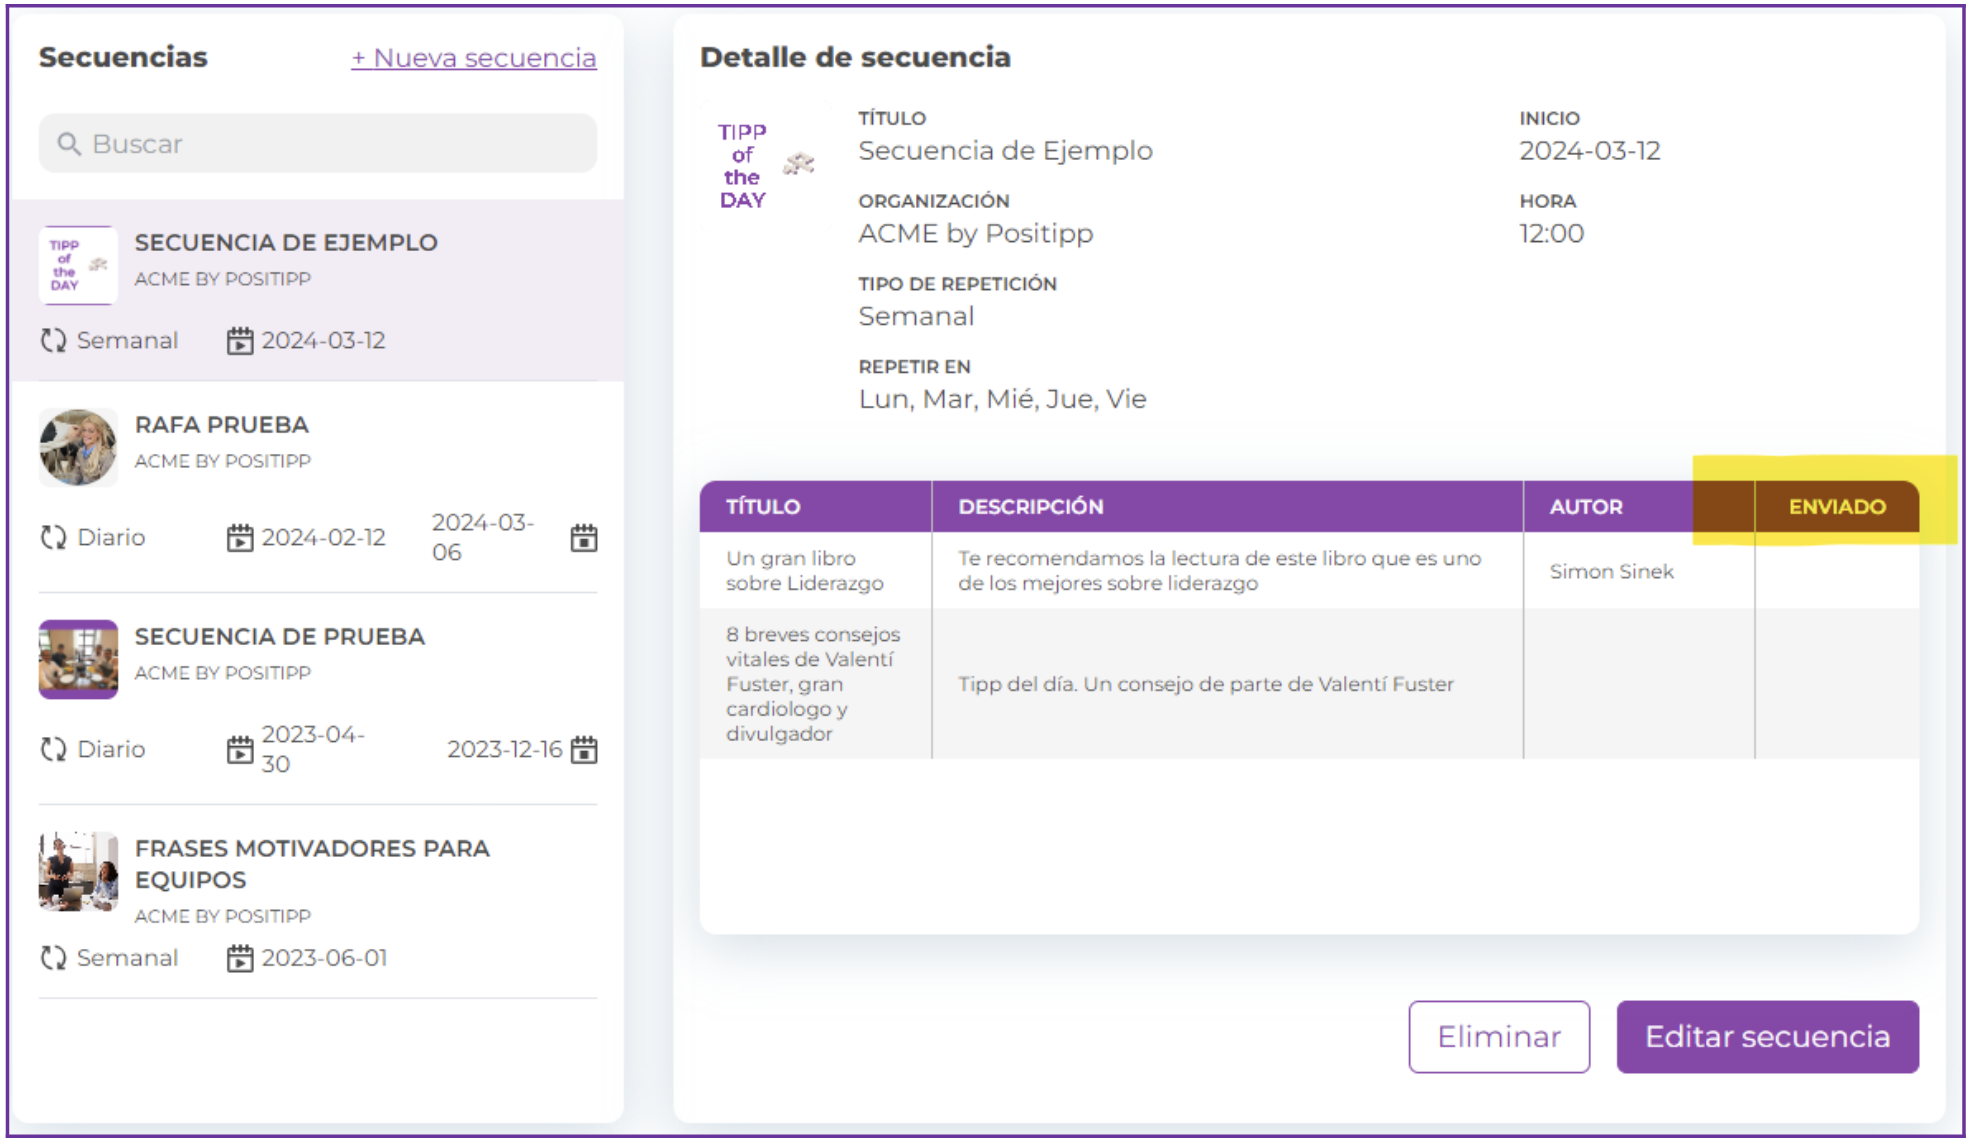The width and height of the screenshot is (1972, 1146).
Task: Click the Rafa Prueba thumbnail photo
Action: [x=78, y=447]
